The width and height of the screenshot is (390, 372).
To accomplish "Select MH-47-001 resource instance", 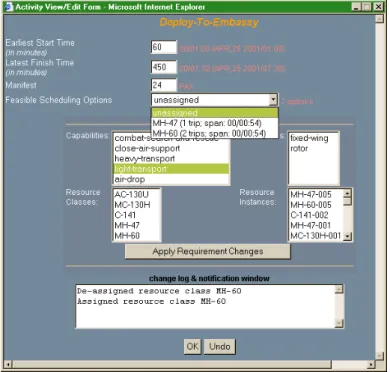I will coord(316,225).
